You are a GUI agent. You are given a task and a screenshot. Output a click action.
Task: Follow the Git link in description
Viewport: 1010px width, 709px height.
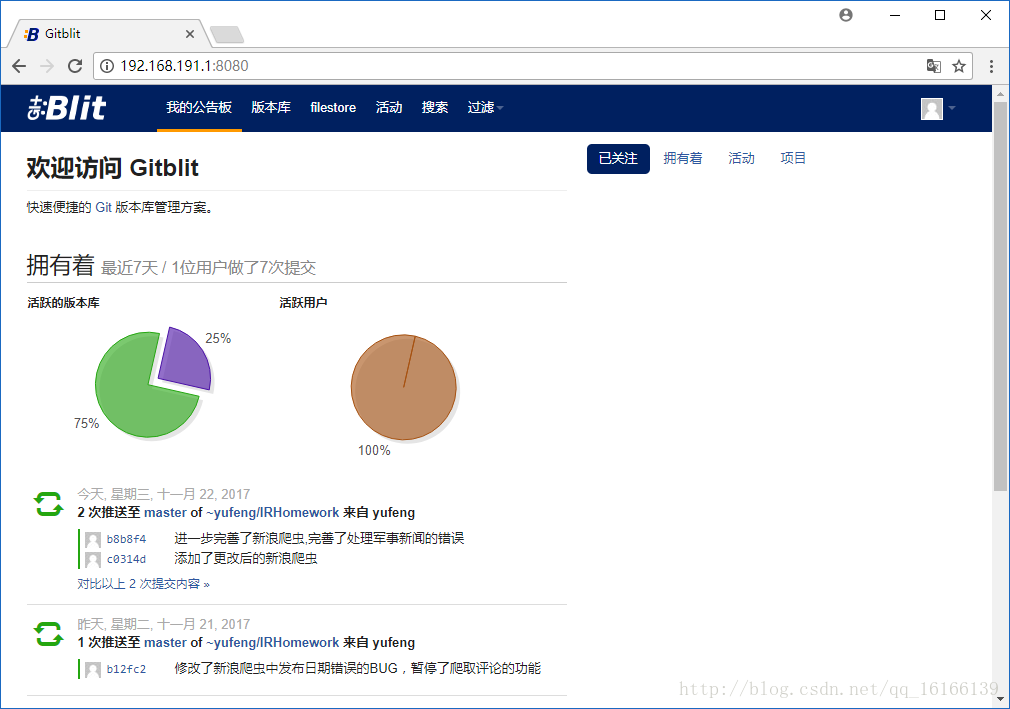(x=103, y=207)
